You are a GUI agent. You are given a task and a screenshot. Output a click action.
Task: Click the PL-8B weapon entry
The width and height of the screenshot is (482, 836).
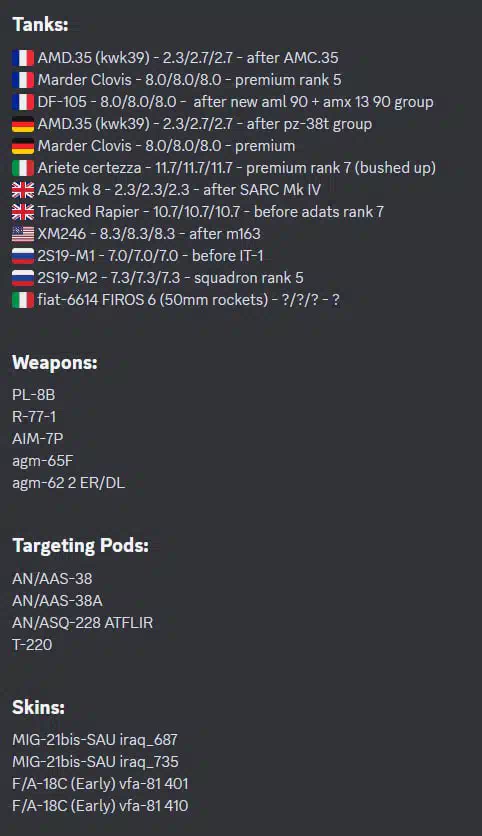pos(34,395)
